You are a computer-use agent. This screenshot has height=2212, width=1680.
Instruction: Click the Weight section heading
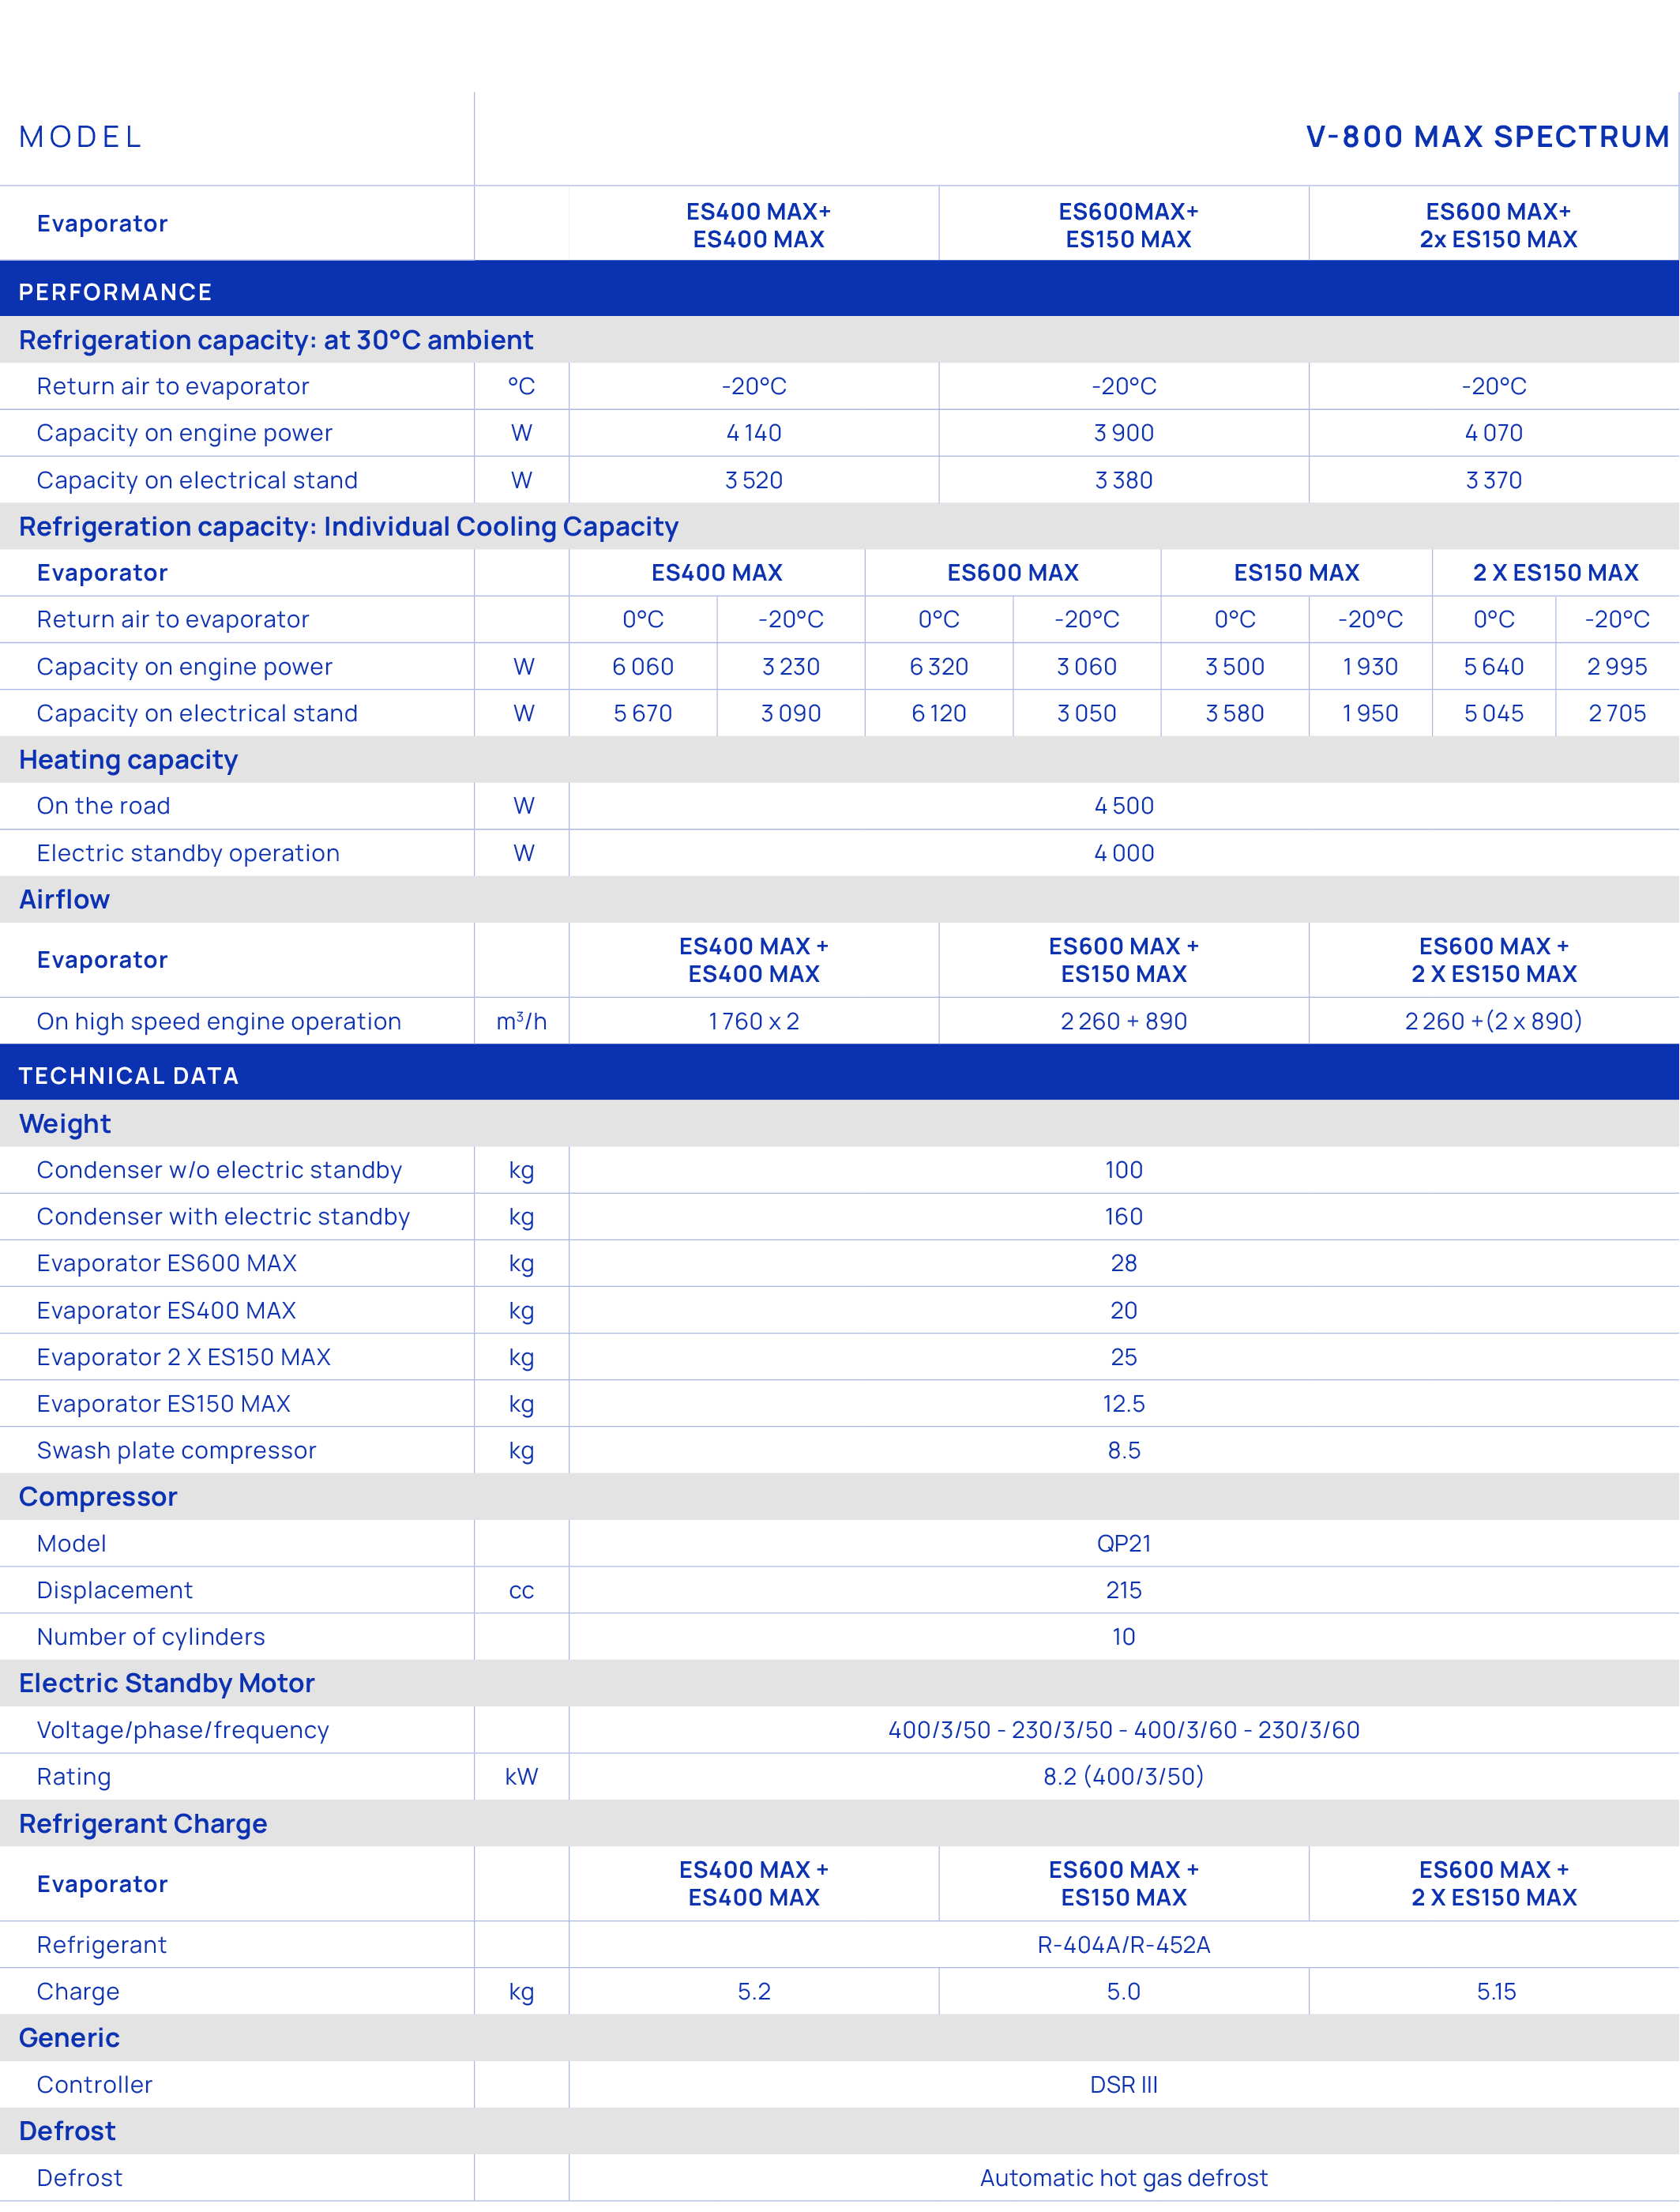65,1124
